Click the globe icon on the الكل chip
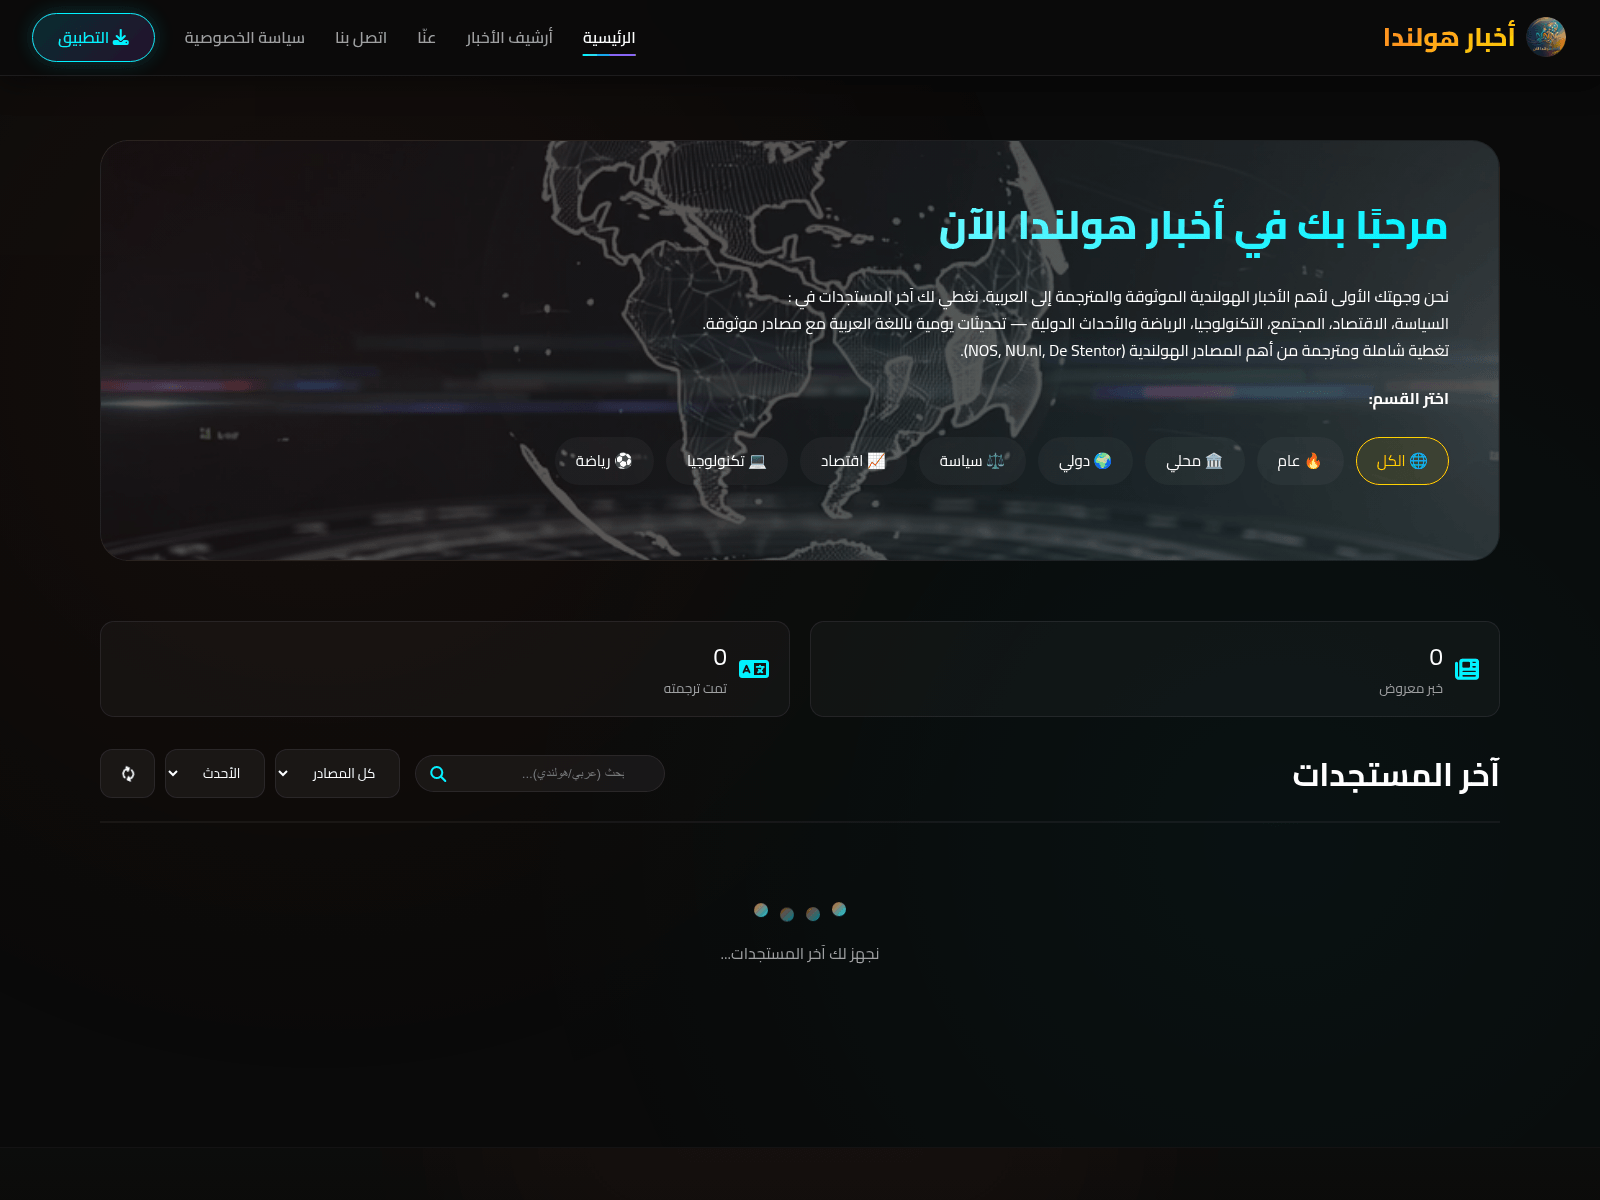 tap(1419, 461)
